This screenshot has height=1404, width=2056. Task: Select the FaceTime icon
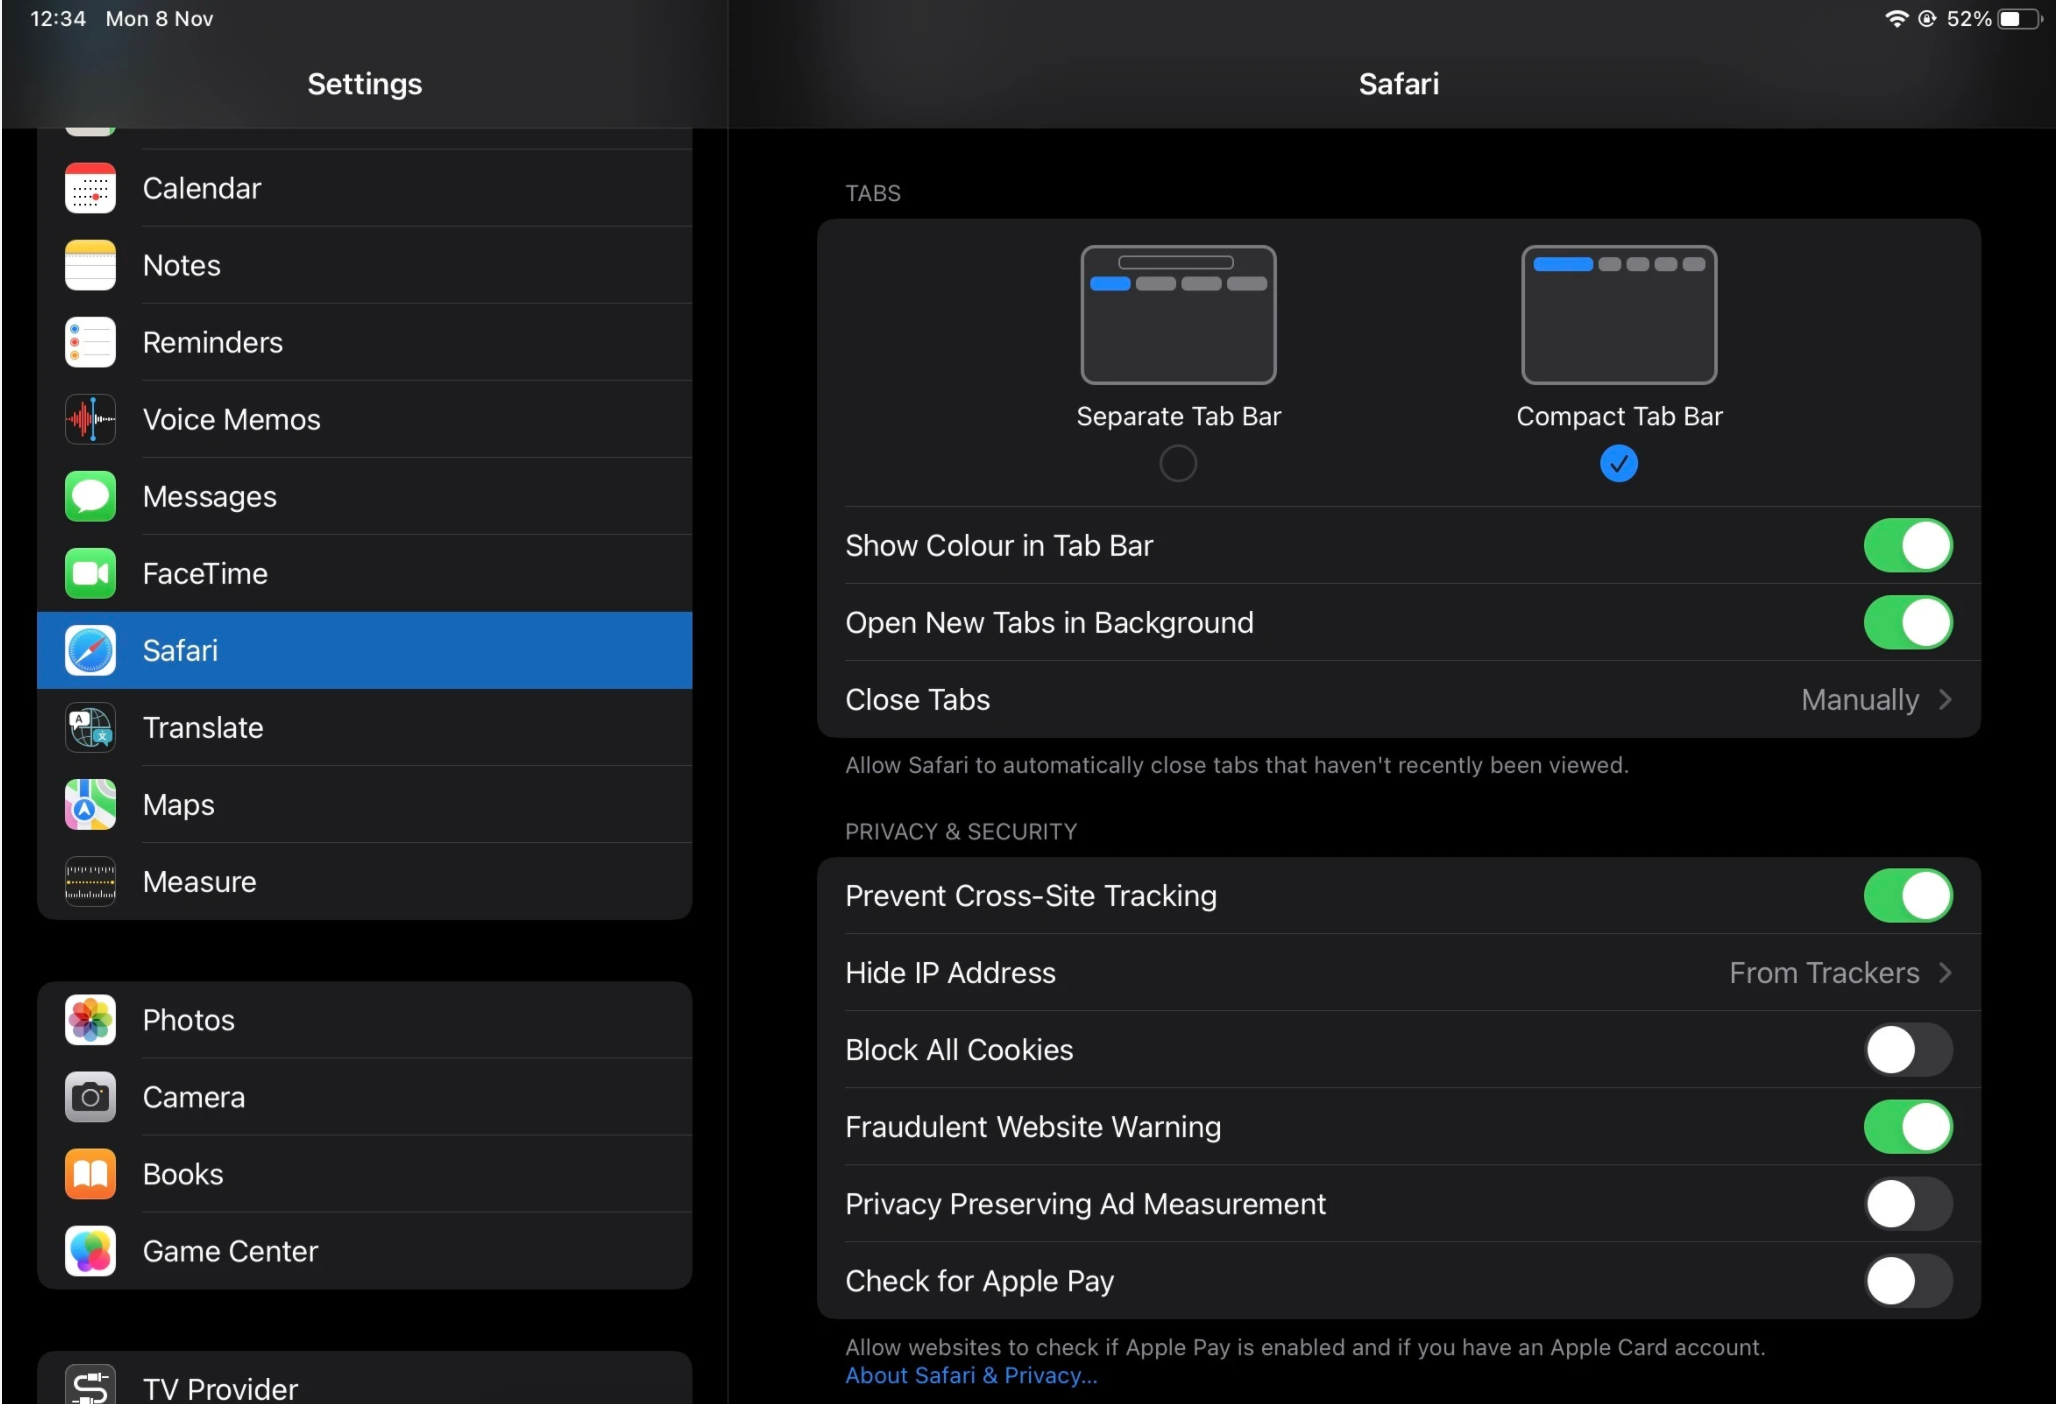coord(90,574)
